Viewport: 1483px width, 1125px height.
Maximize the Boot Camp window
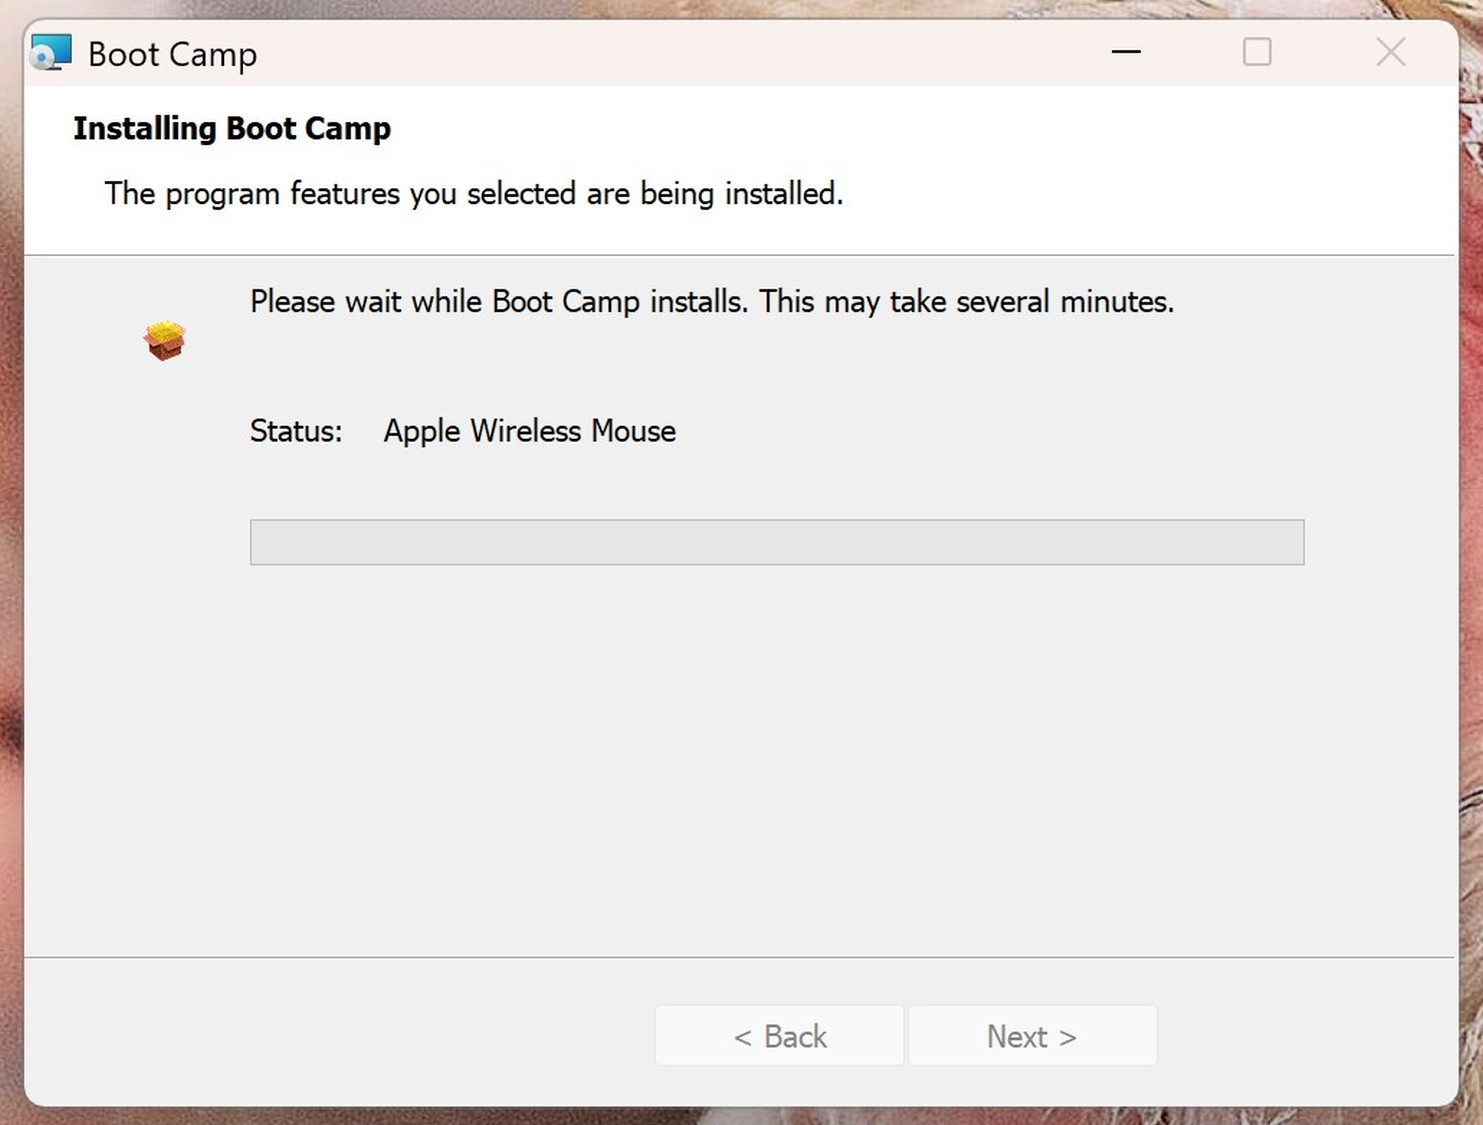[1257, 52]
